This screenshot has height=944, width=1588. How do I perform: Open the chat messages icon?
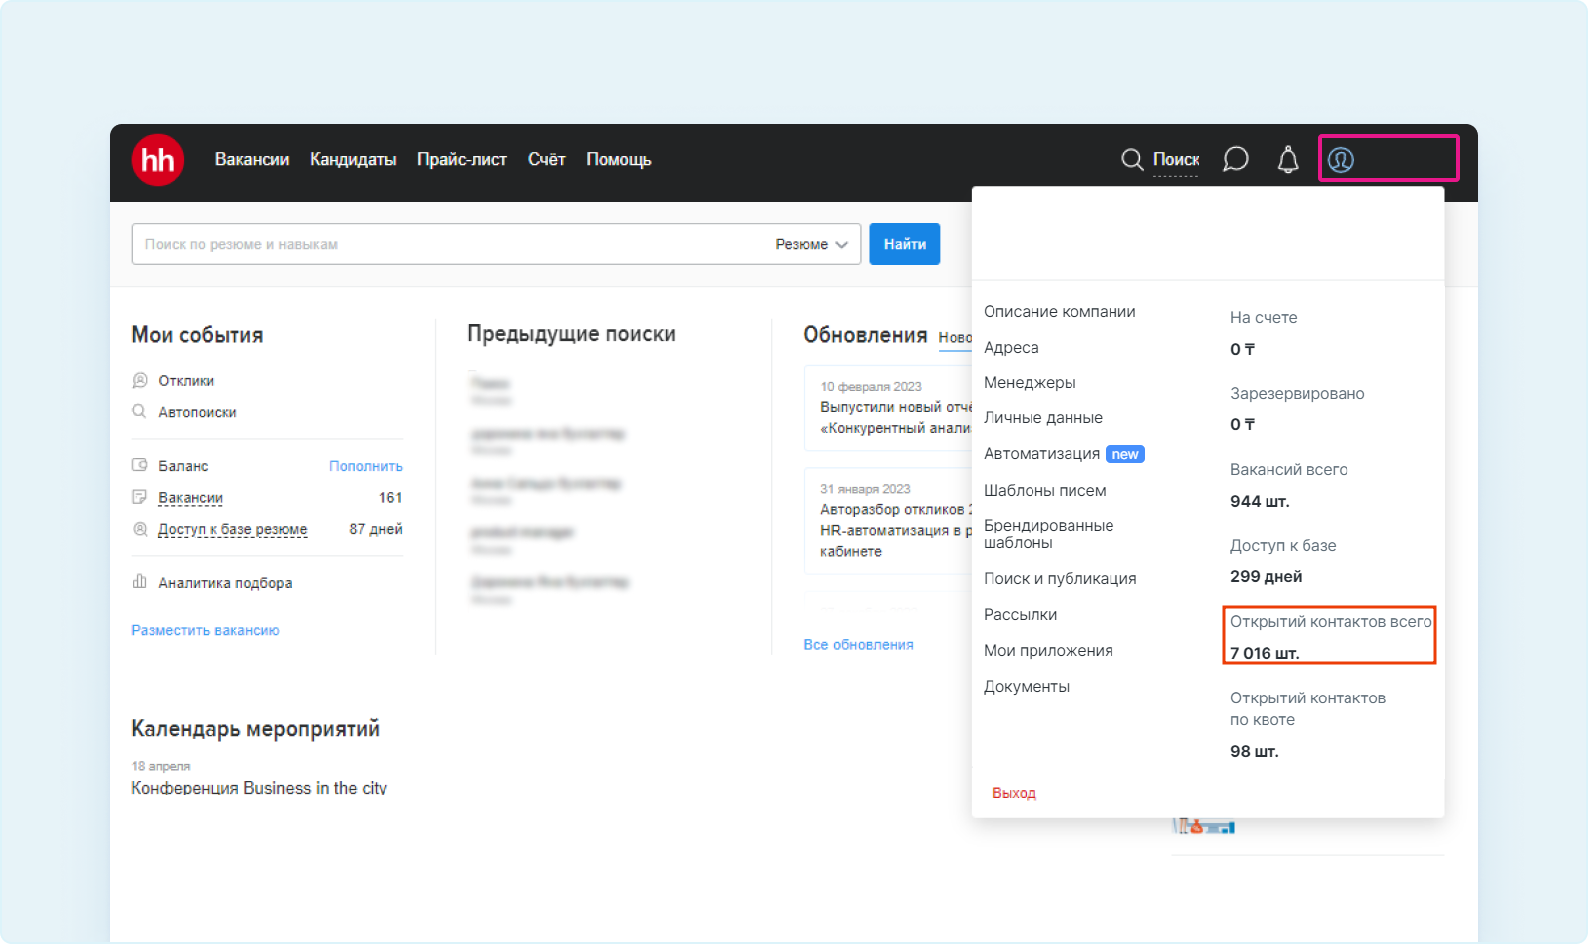pyautogui.click(x=1236, y=160)
